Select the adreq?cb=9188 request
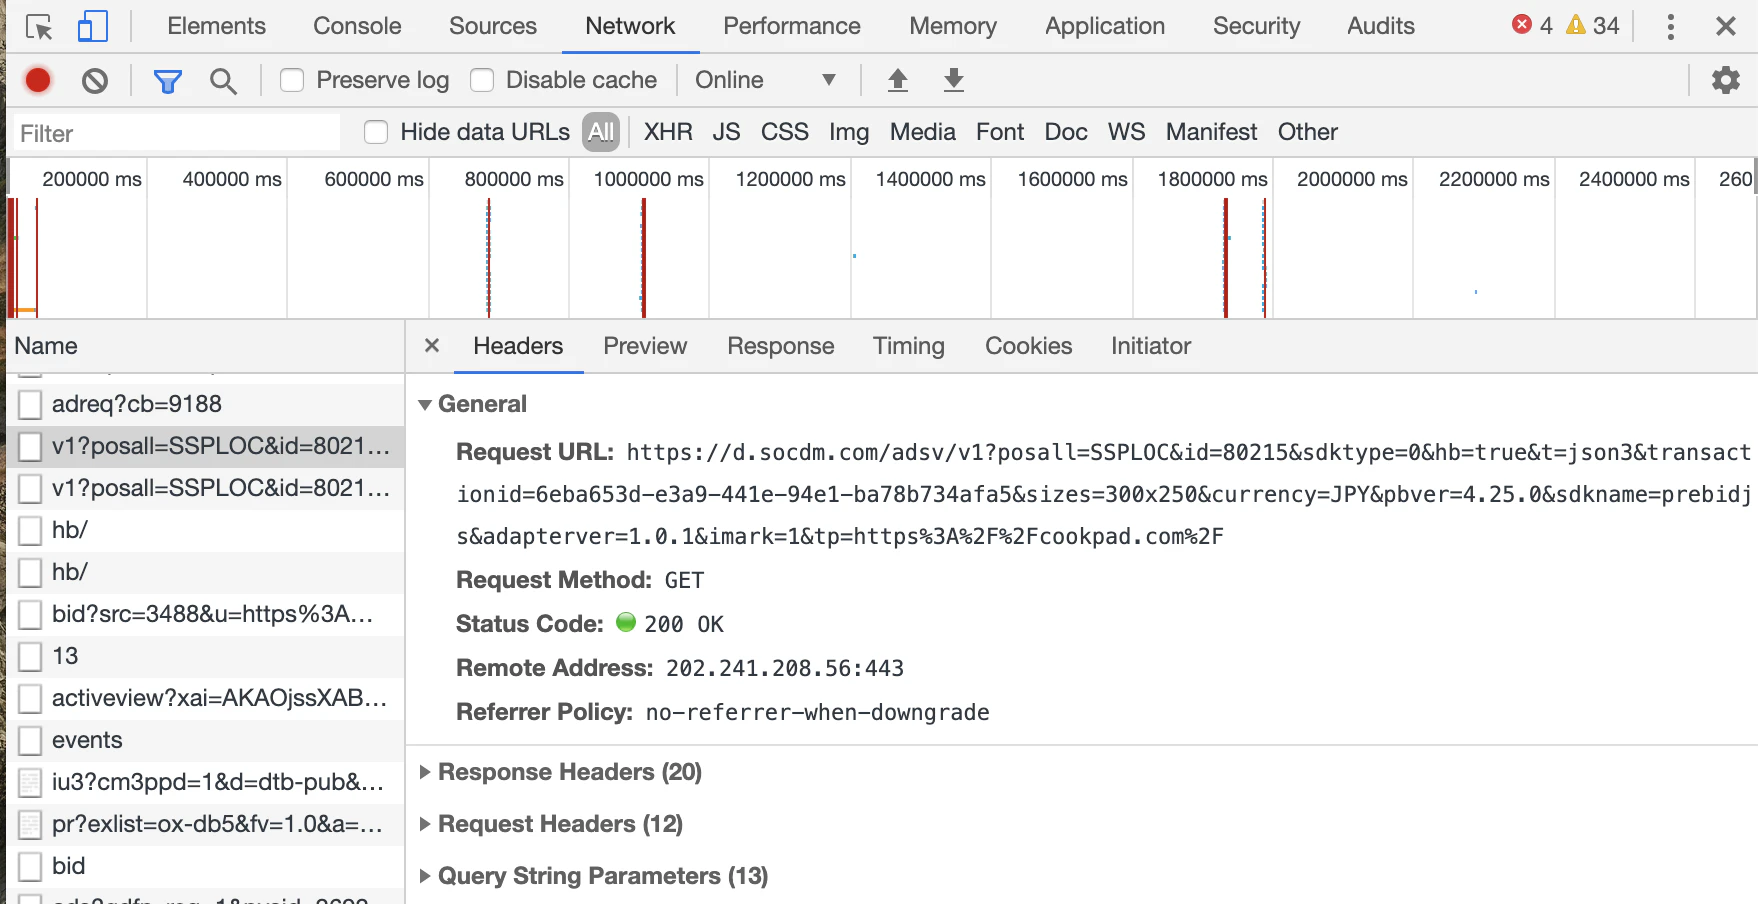 click(x=205, y=404)
